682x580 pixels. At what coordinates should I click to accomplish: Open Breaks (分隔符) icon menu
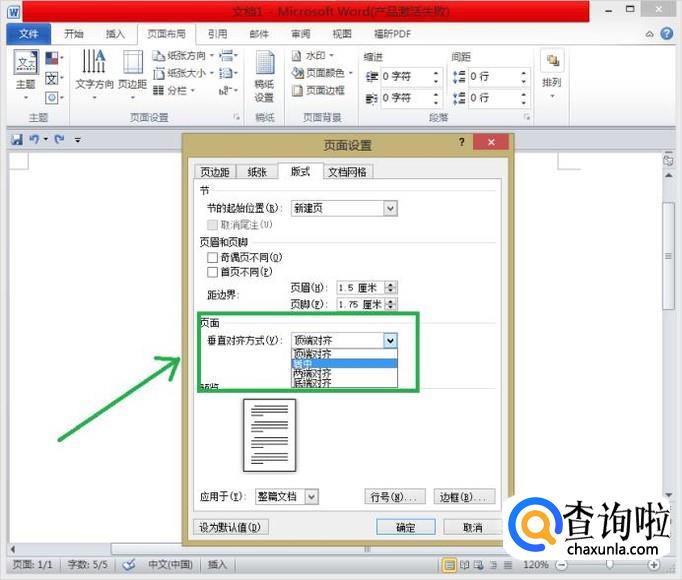tap(228, 56)
